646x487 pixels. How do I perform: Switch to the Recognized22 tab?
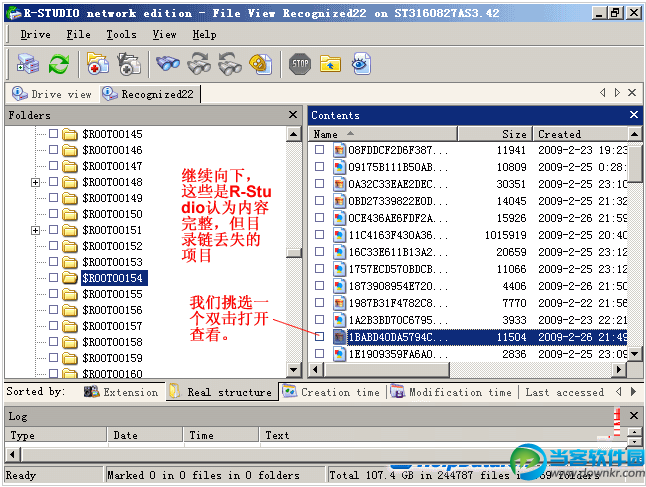pyautogui.click(x=150, y=94)
